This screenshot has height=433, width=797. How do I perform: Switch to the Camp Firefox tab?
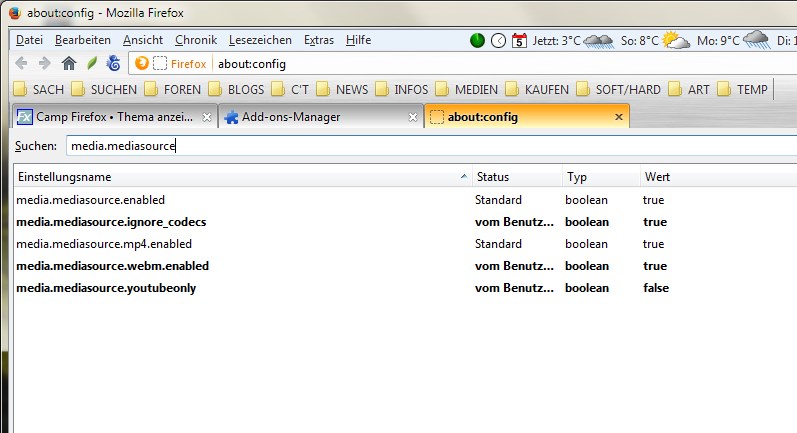pyautogui.click(x=114, y=117)
